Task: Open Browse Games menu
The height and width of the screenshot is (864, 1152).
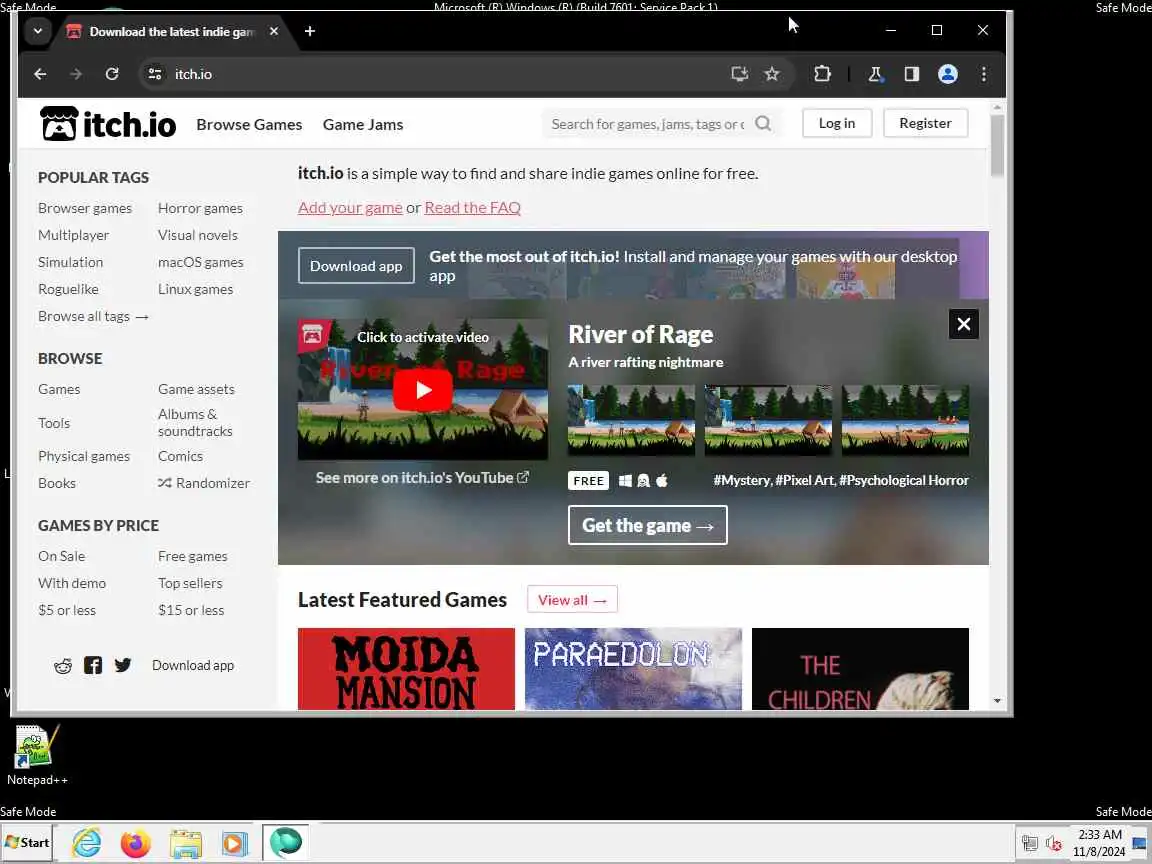Action: pos(249,124)
